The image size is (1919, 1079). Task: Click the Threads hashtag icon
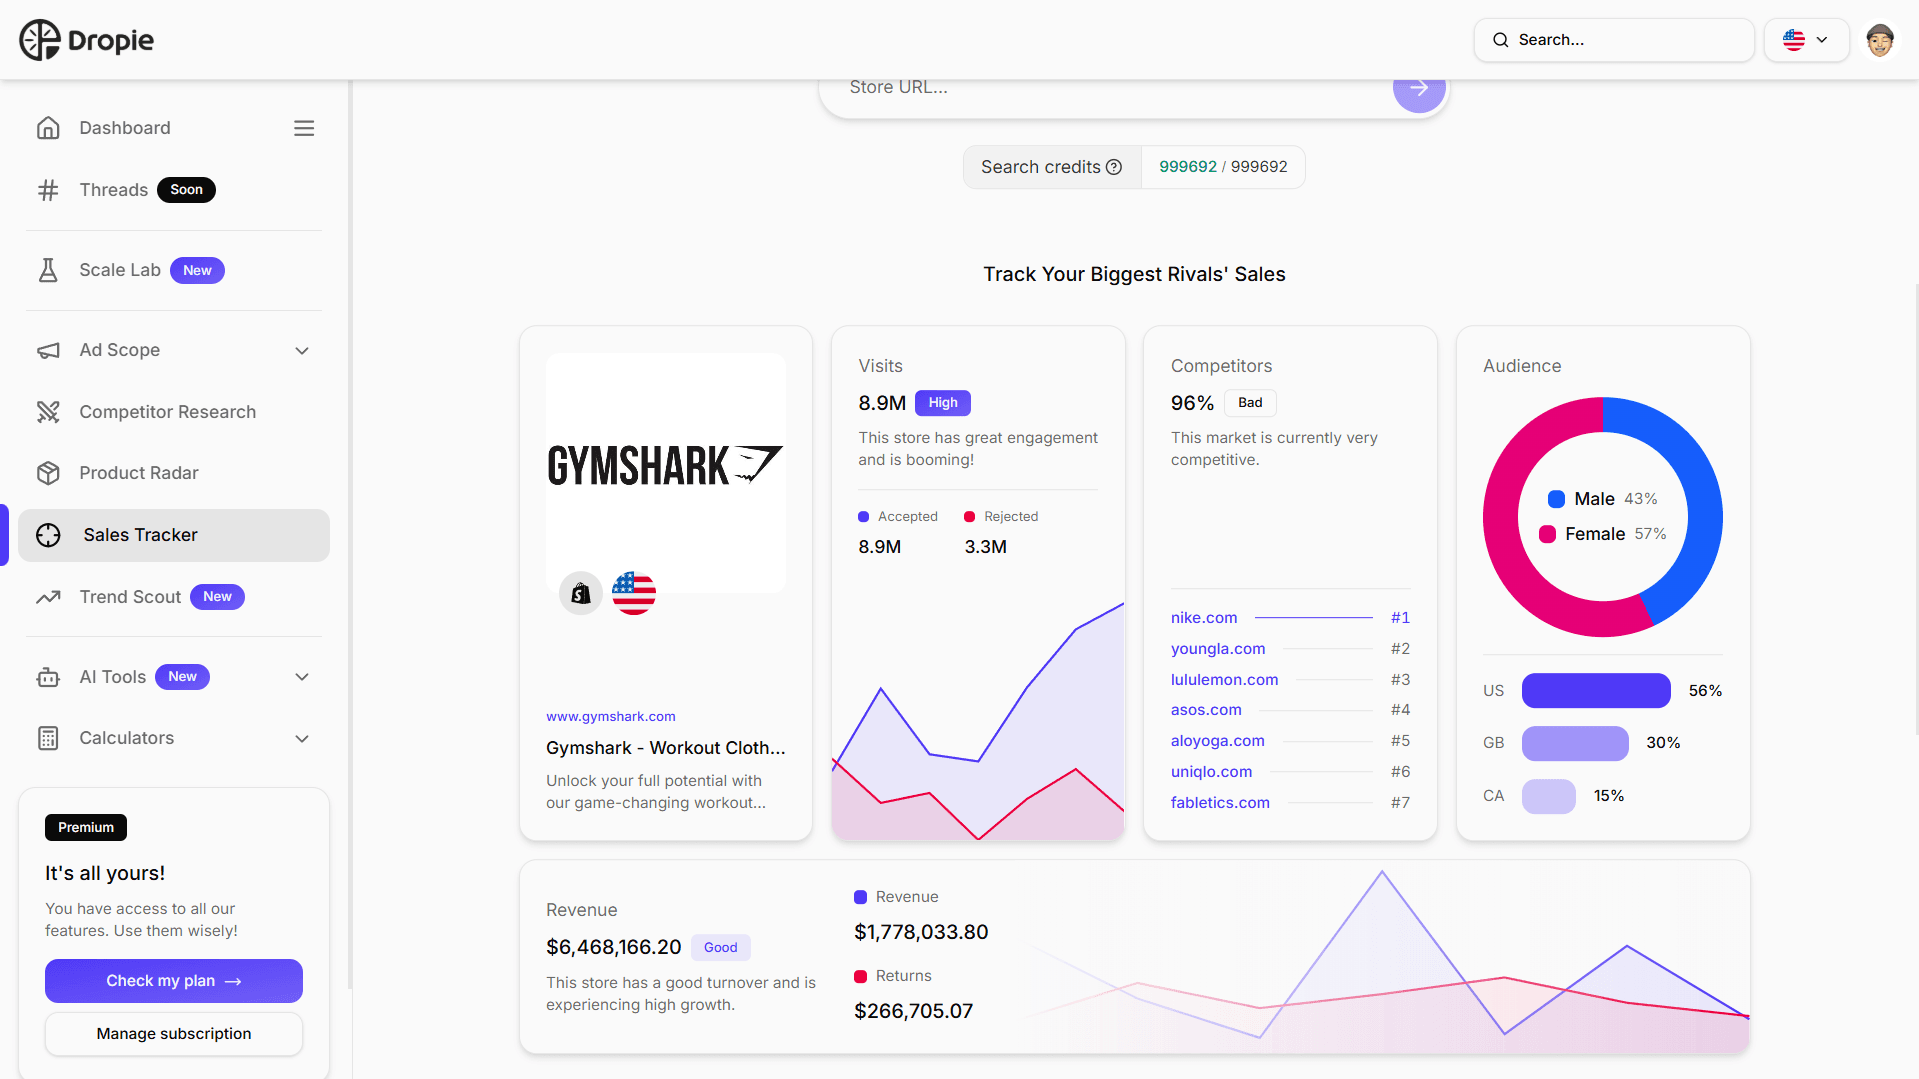pyautogui.click(x=48, y=190)
